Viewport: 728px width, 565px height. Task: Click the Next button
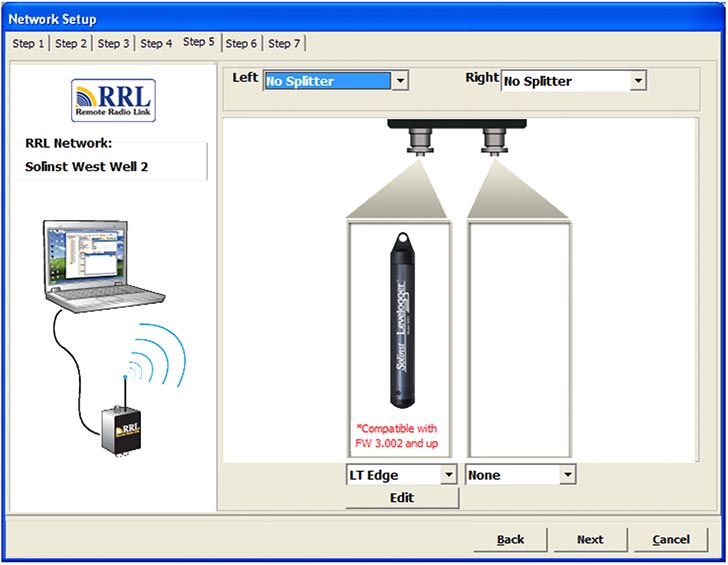pyautogui.click(x=590, y=539)
